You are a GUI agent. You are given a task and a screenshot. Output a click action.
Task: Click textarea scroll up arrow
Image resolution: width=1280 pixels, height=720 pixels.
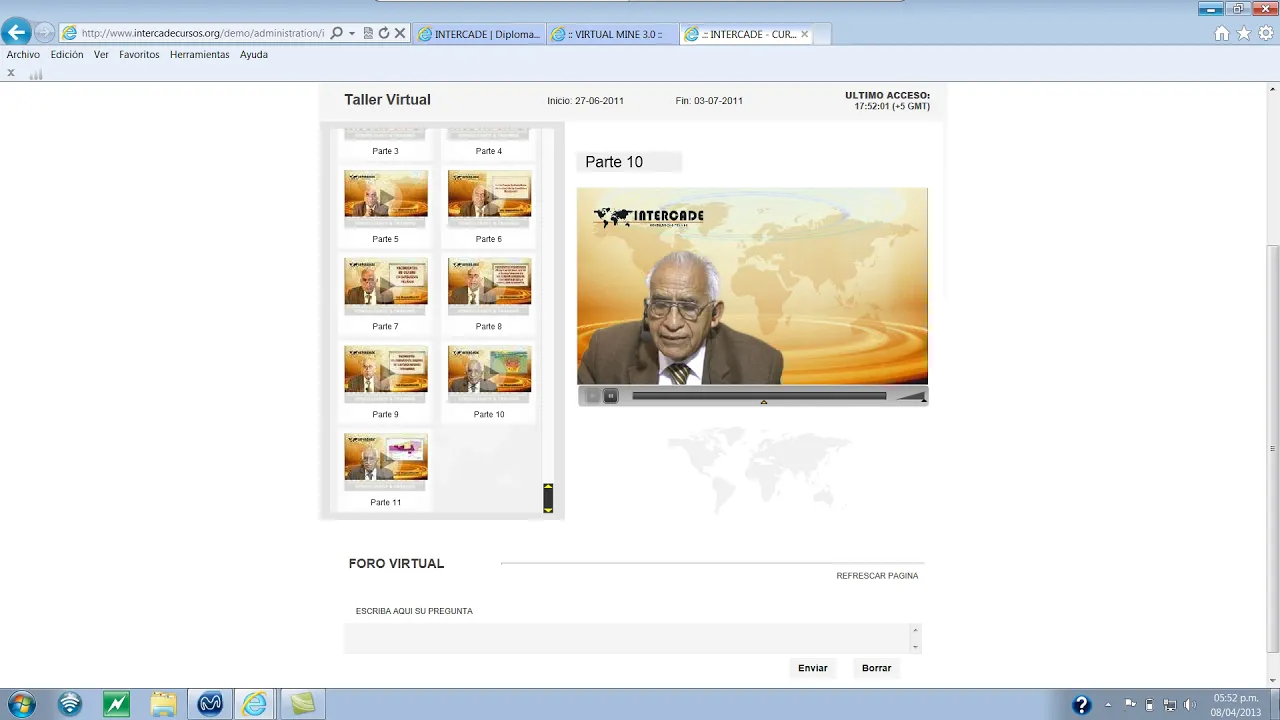(x=915, y=630)
